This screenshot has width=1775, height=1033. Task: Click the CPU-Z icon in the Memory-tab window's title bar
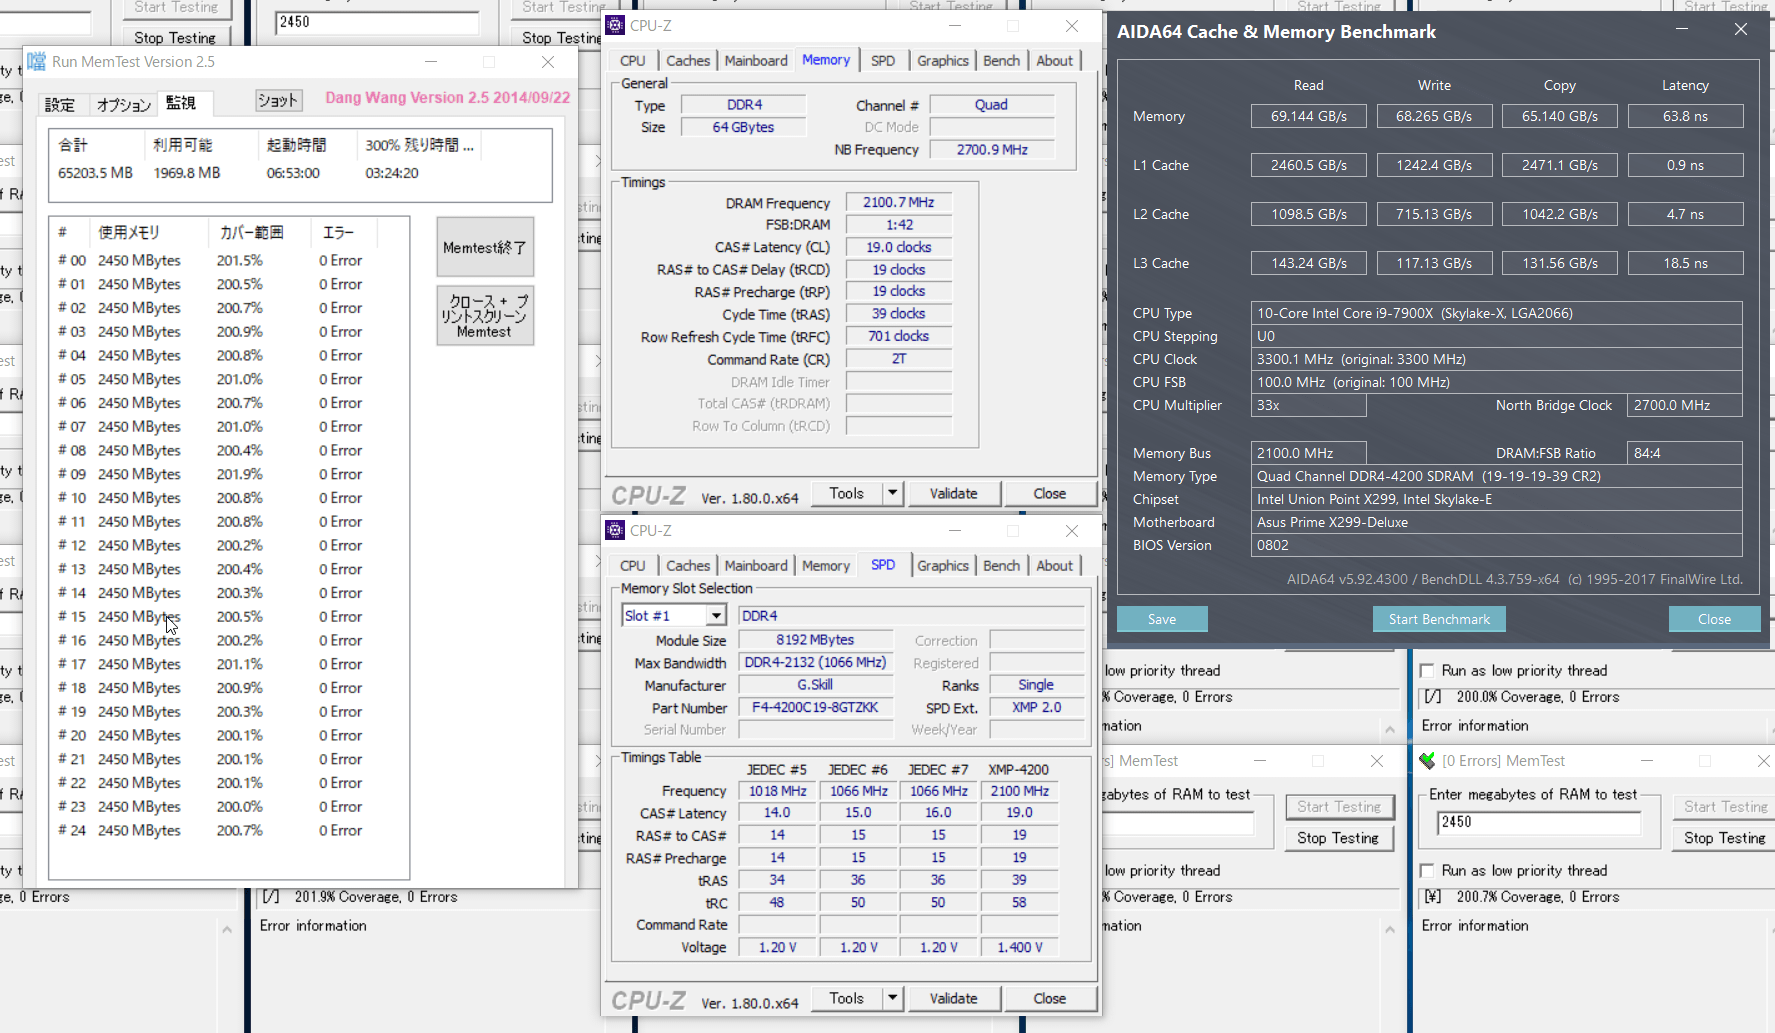coord(616,26)
